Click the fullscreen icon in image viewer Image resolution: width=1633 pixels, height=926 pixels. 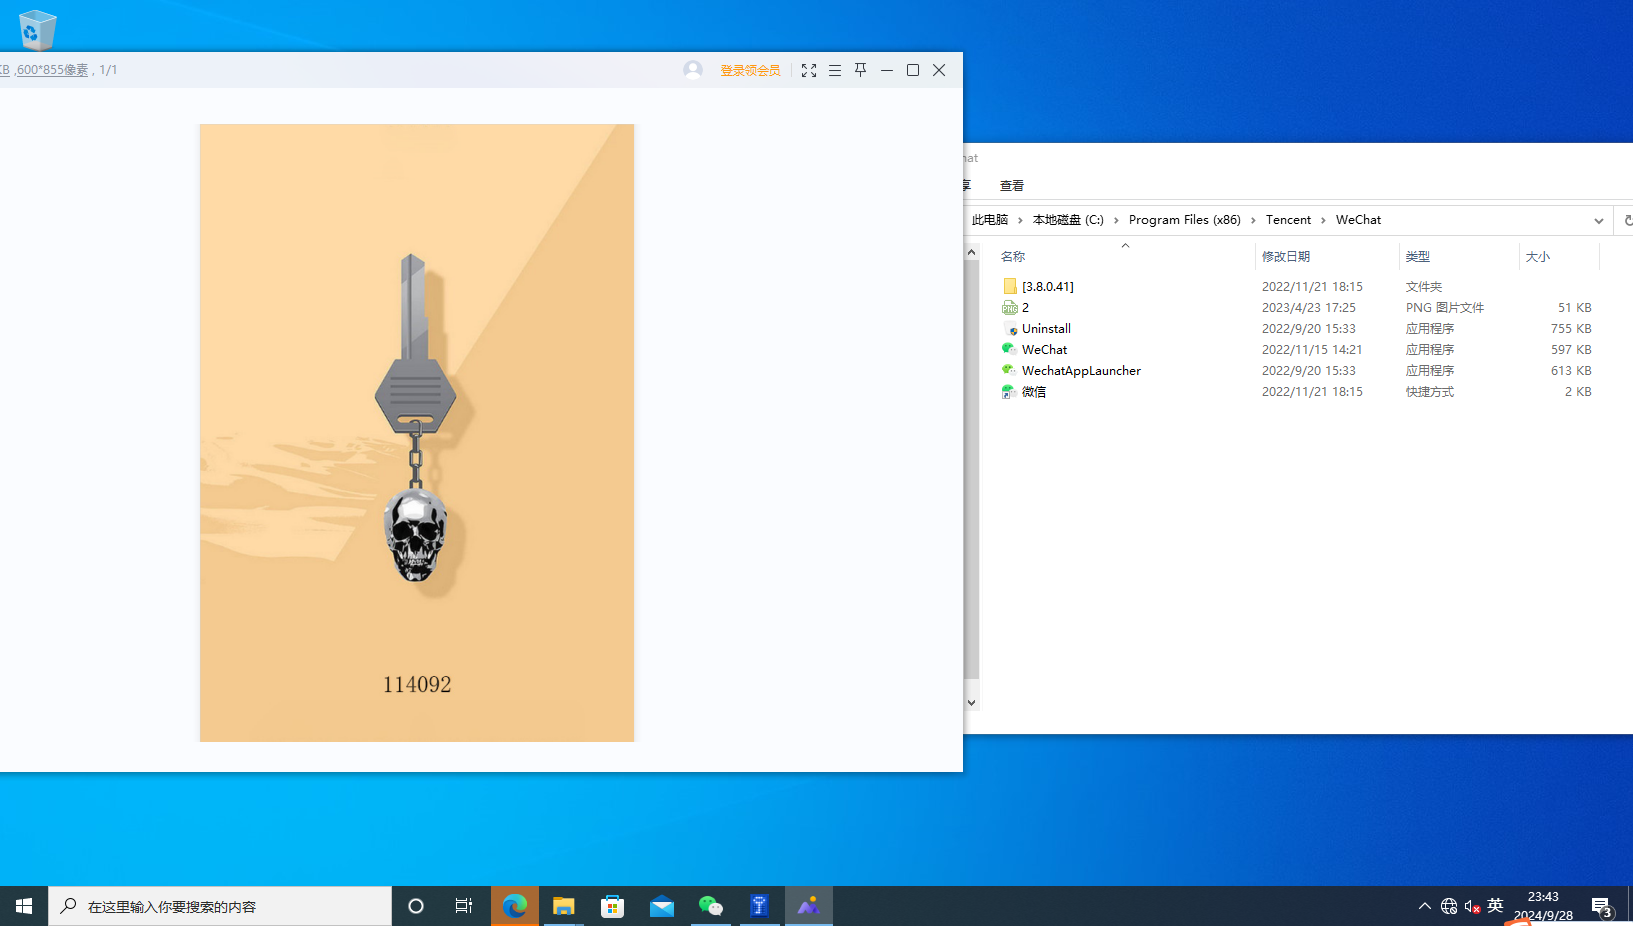click(x=809, y=70)
